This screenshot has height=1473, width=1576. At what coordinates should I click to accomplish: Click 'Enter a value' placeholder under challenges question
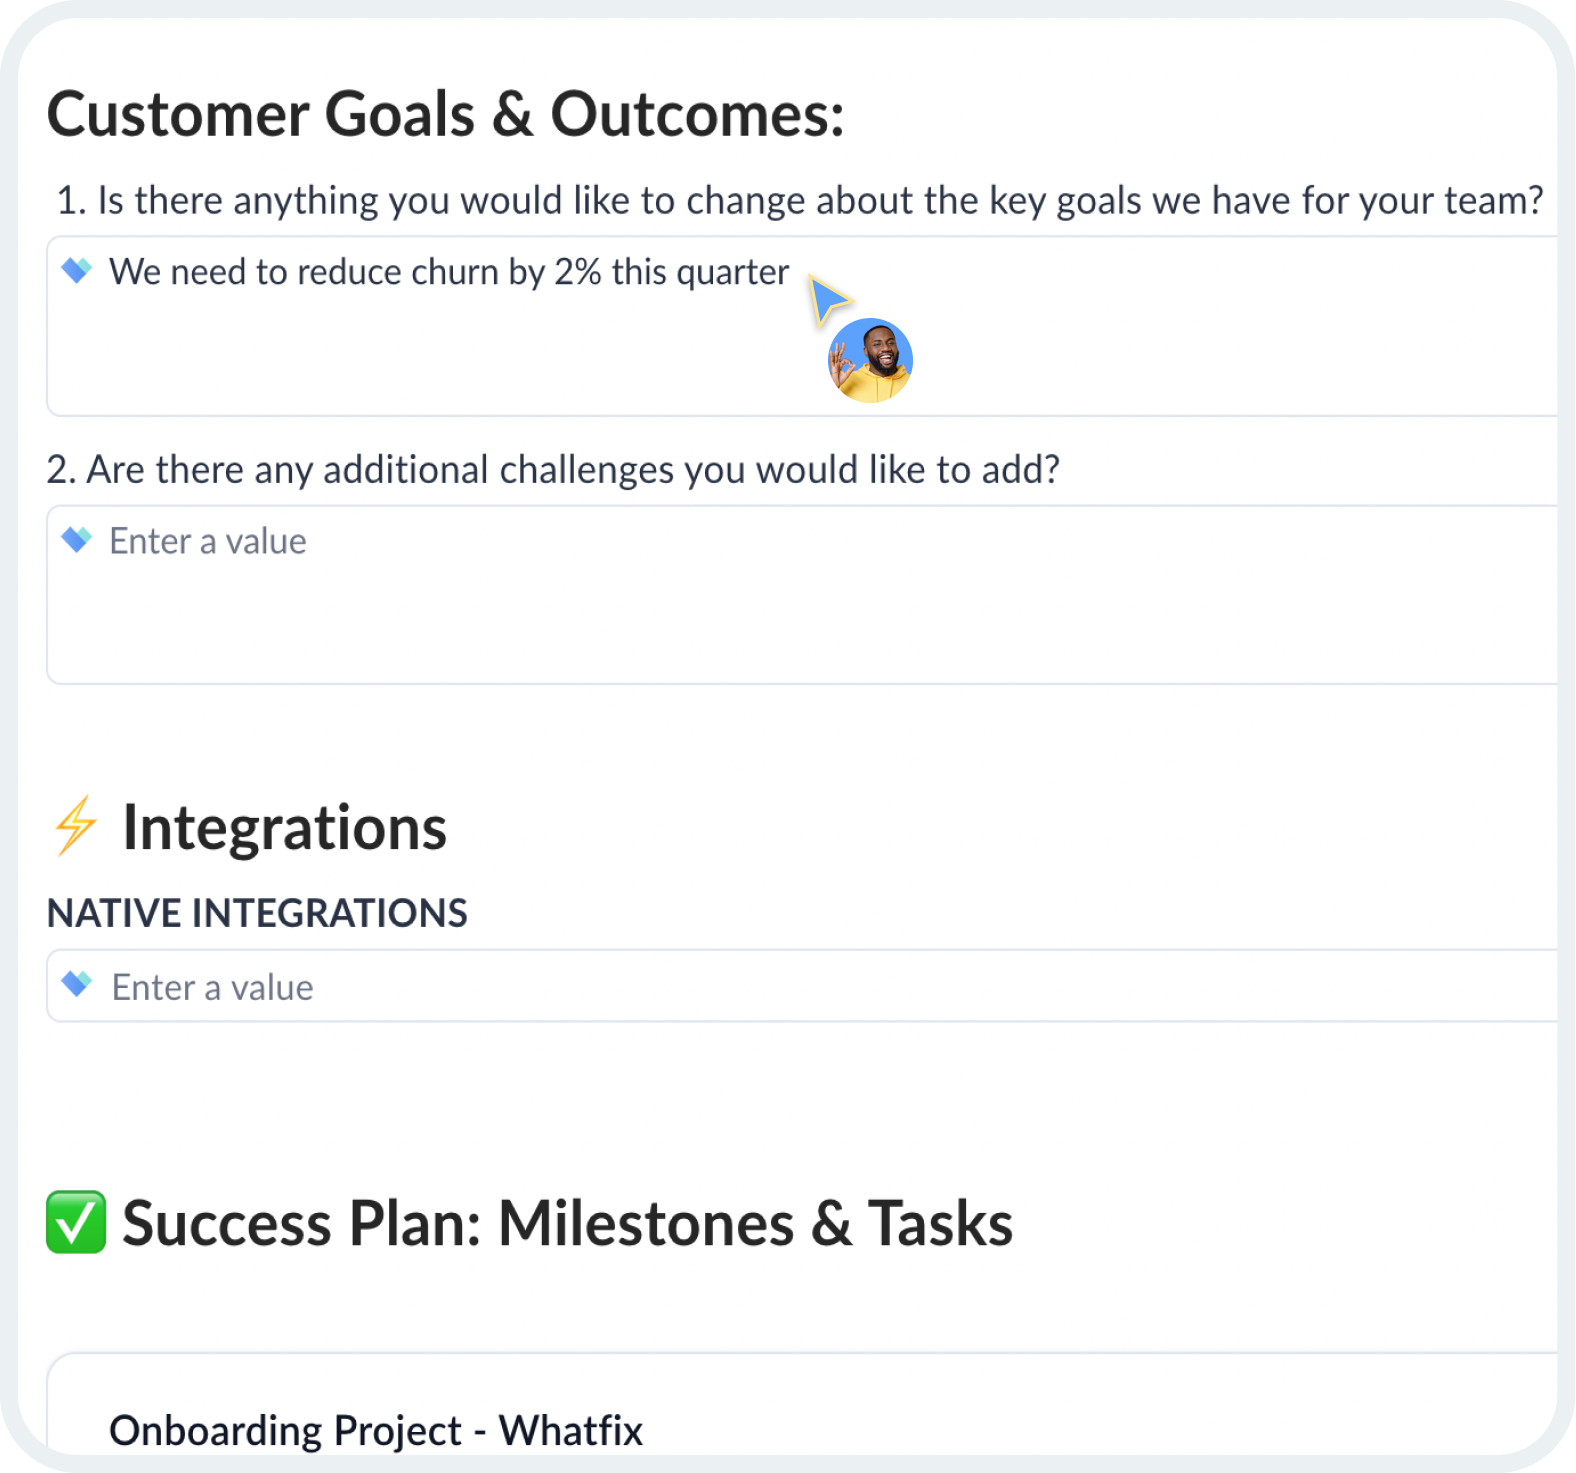(x=208, y=541)
